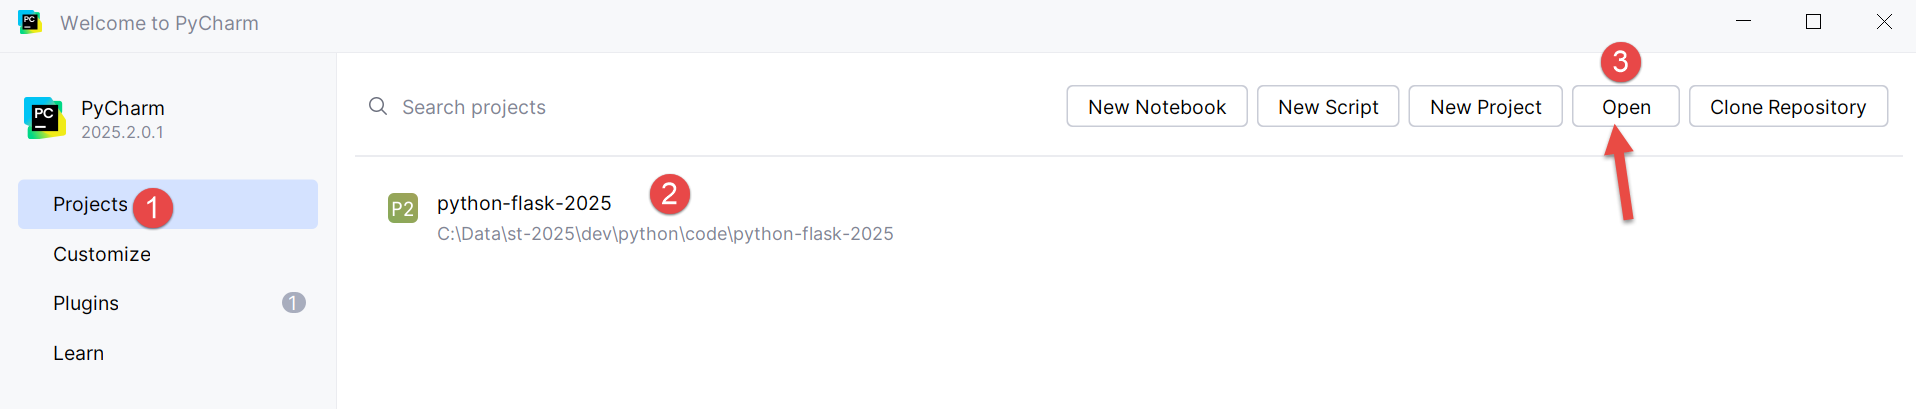The image size is (1916, 409).
Task: Click the PyCharm logo in sidebar
Action: pyautogui.click(x=44, y=118)
